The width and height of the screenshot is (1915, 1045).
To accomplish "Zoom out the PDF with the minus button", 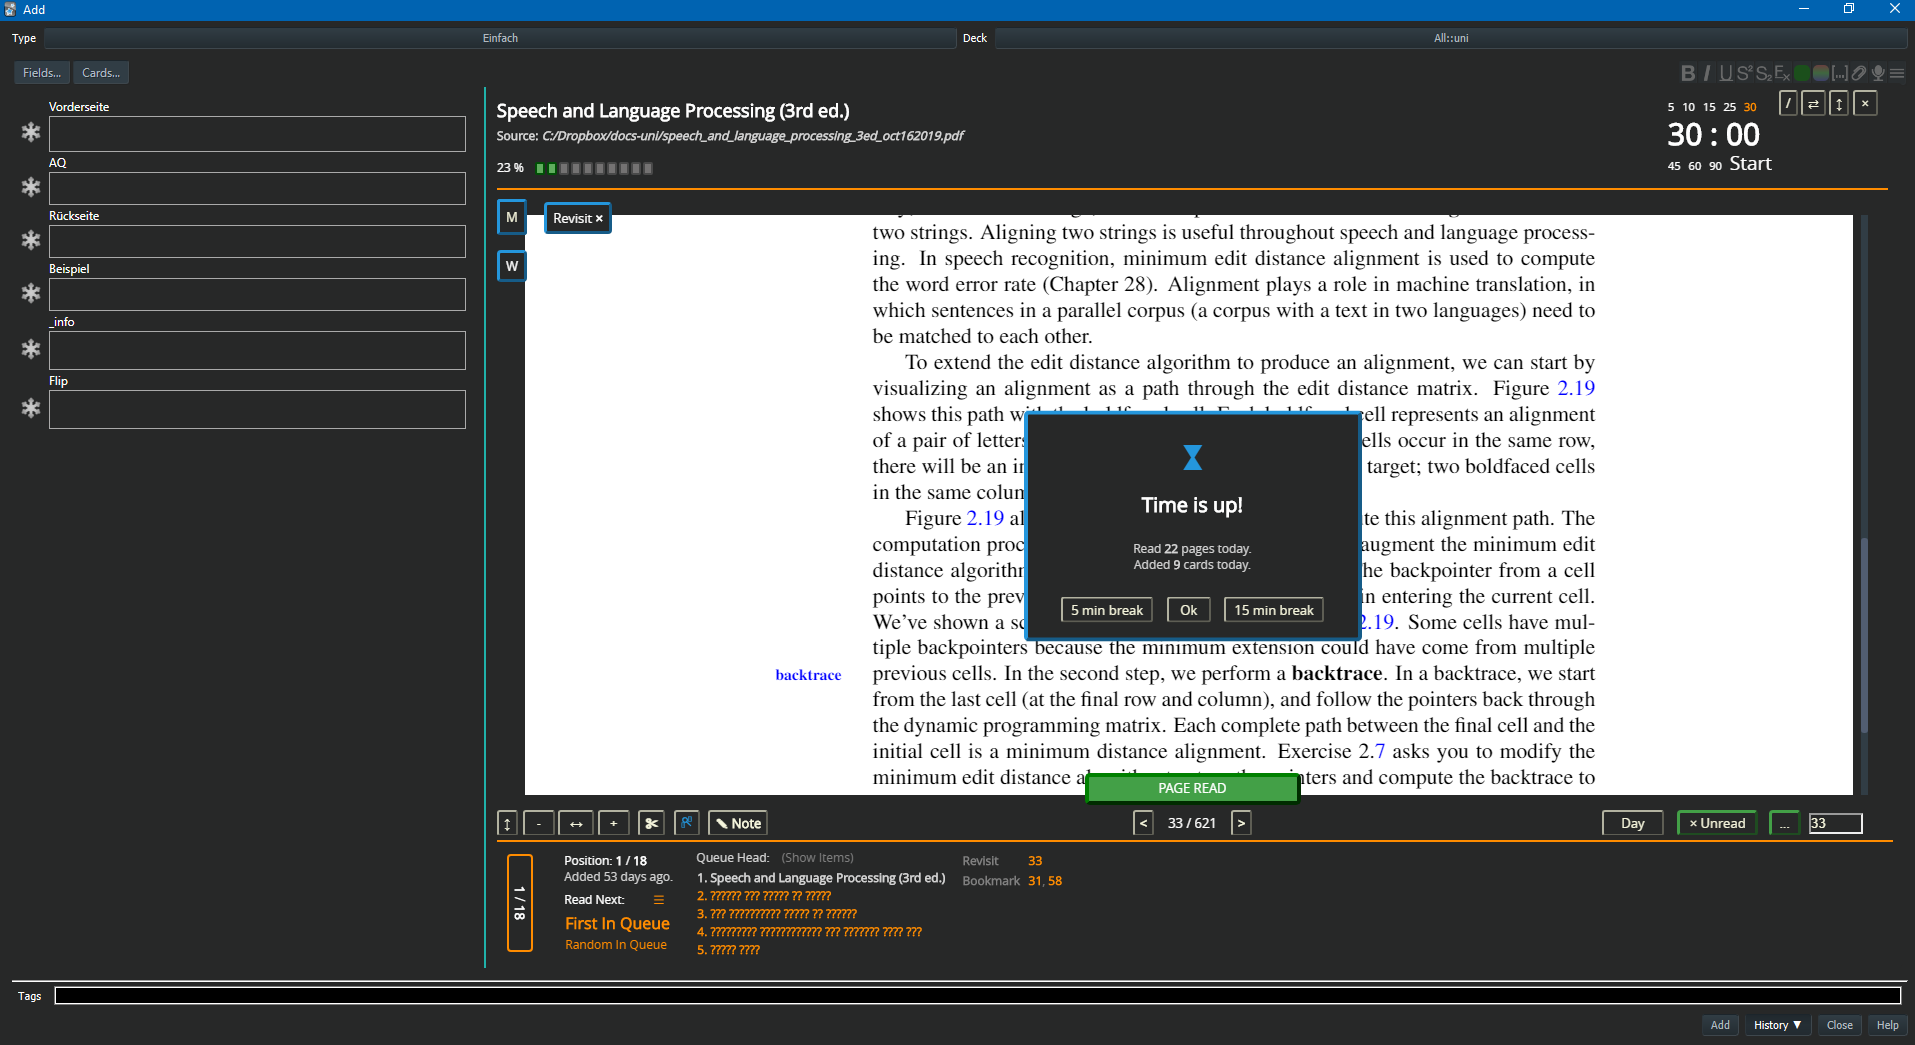I will click(x=539, y=823).
